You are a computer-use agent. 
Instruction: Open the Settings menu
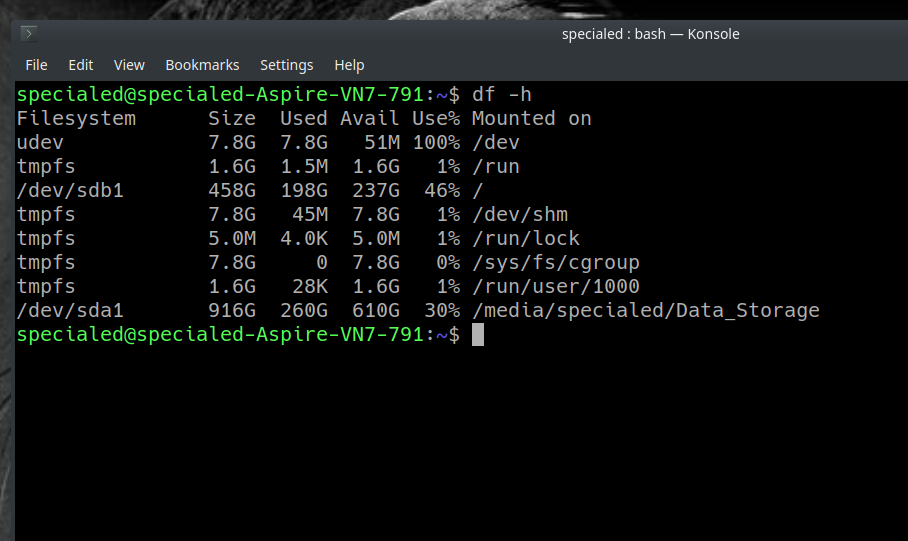pyautogui.click(x=286, y=65)
